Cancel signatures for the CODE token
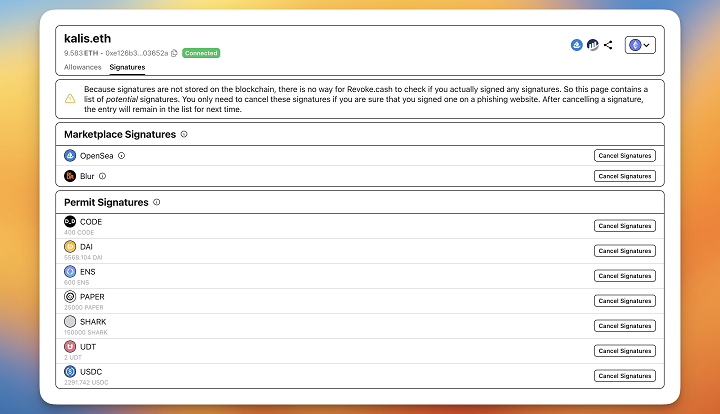The height and width of the screenshot is (414, 720). pyautogui.click(x=625, y=226)
